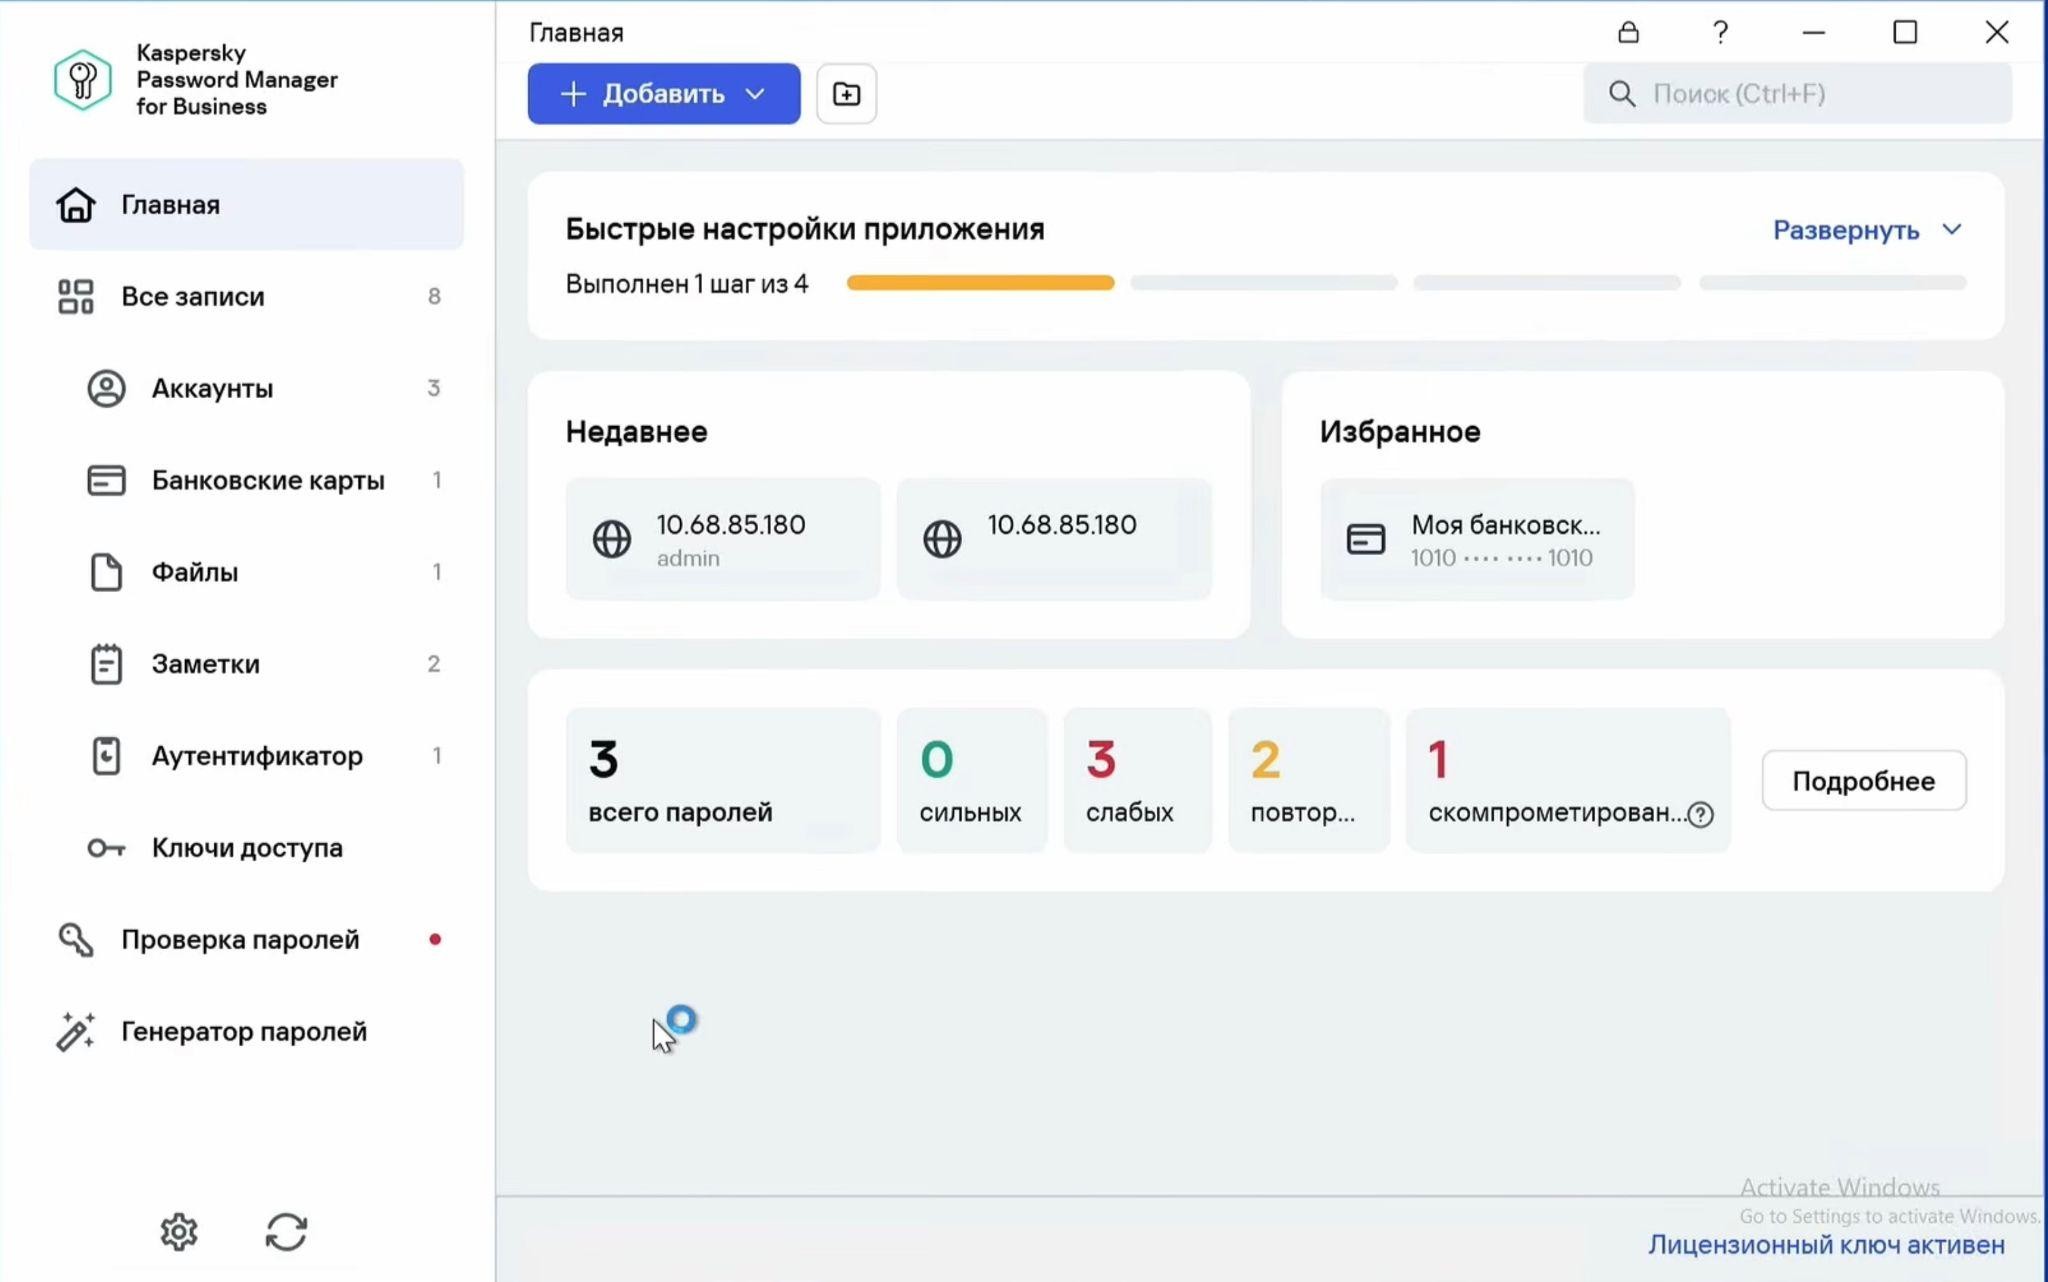Open help via the question mark icon

point(1720,32)
